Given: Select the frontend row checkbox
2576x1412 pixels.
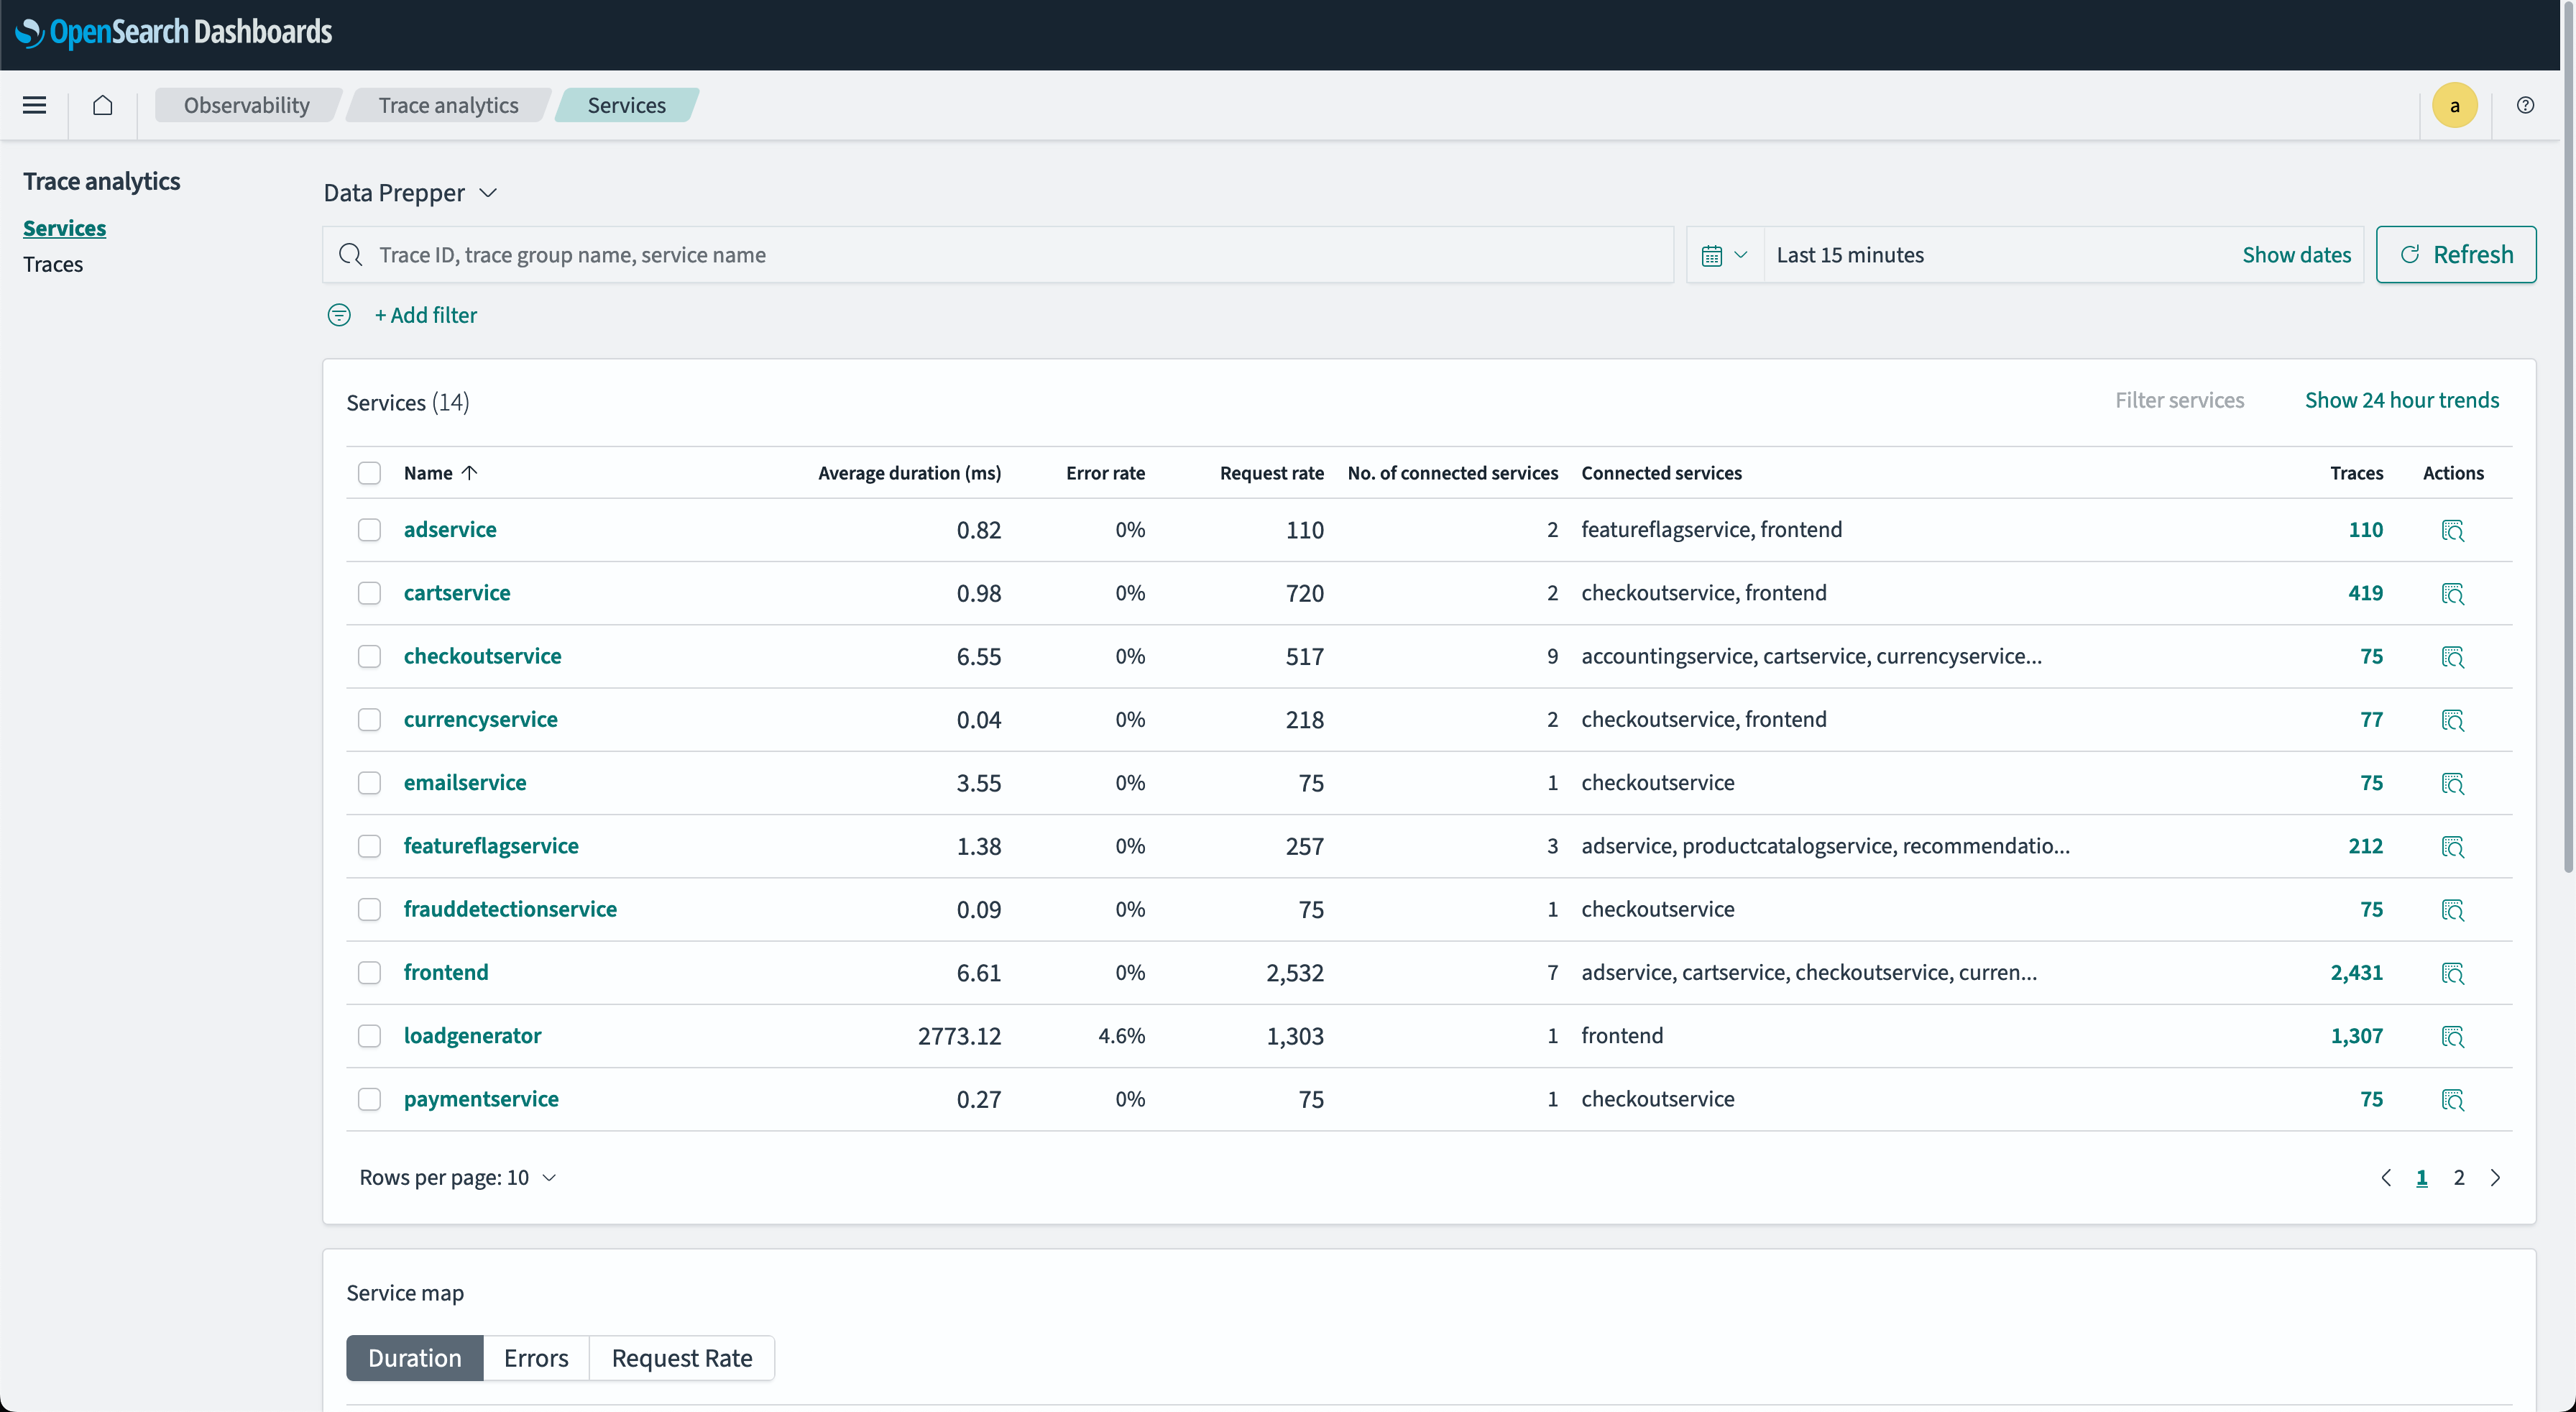Looking at the screenshot, I should click(x=369, y=972).
